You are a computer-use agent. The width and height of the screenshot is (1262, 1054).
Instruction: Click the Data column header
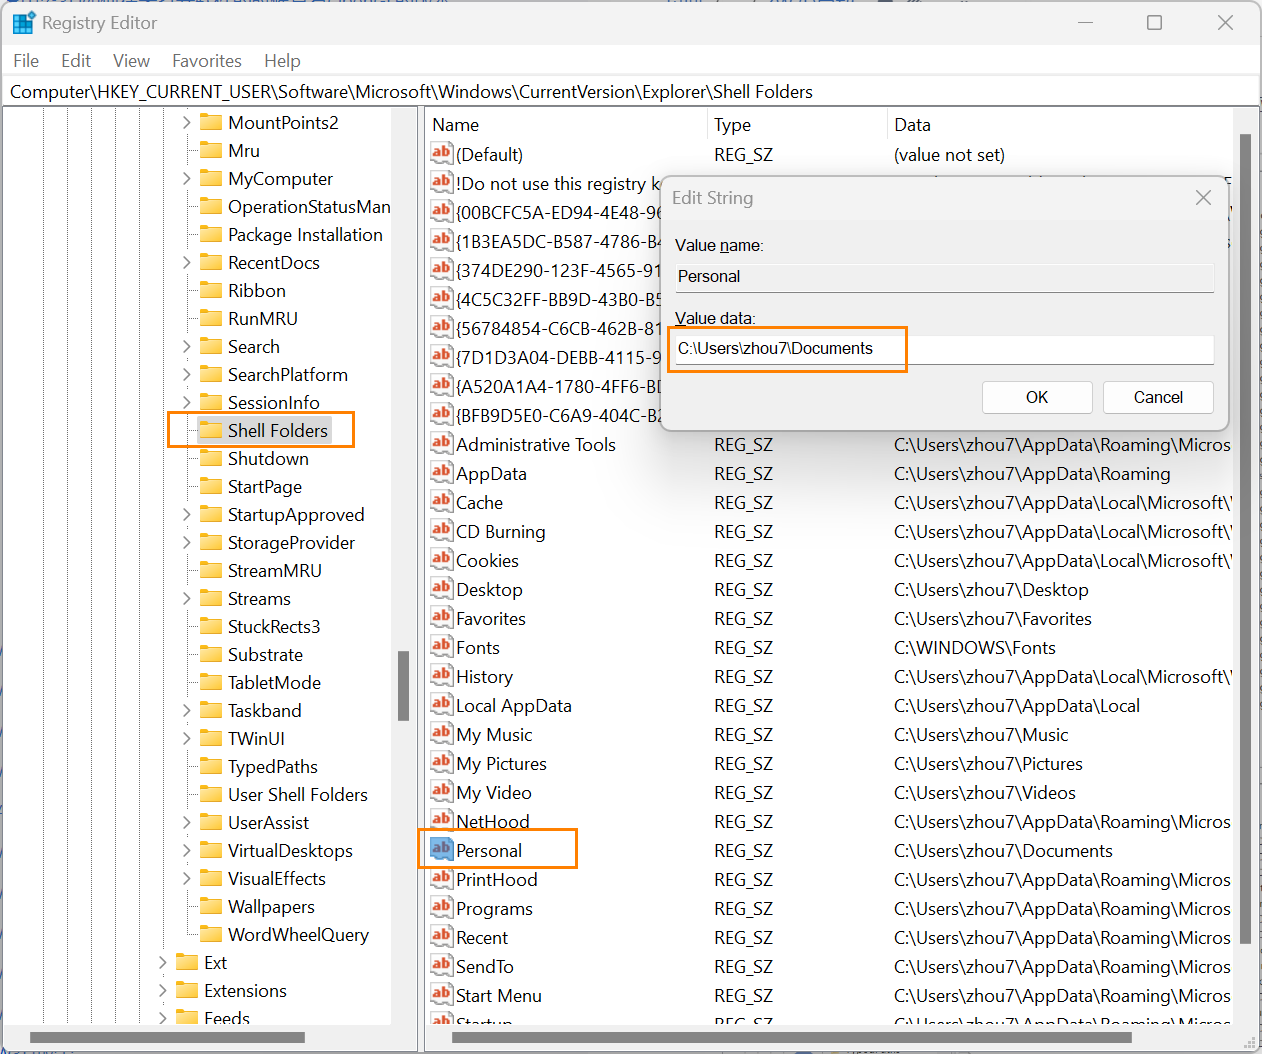[1060, 125]
